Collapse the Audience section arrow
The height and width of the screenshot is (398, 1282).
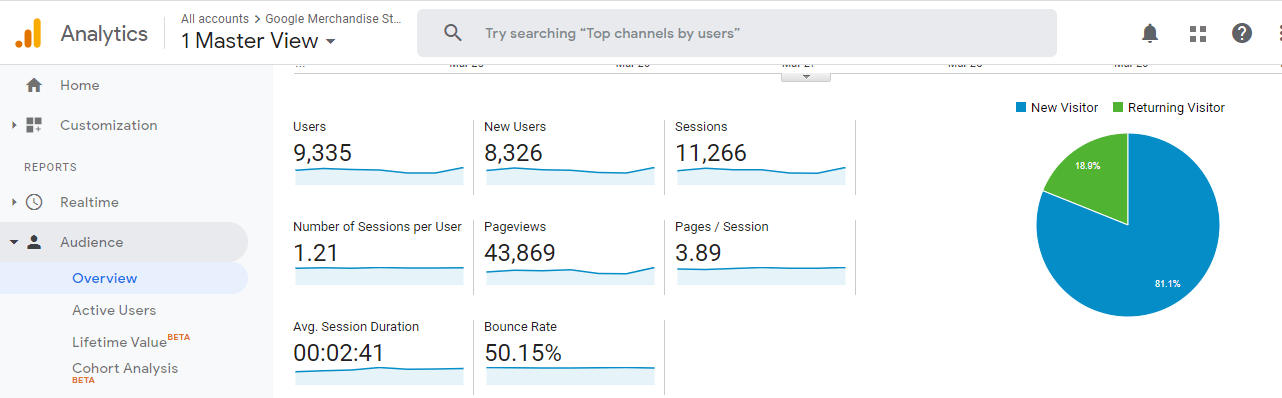(14, 242)
